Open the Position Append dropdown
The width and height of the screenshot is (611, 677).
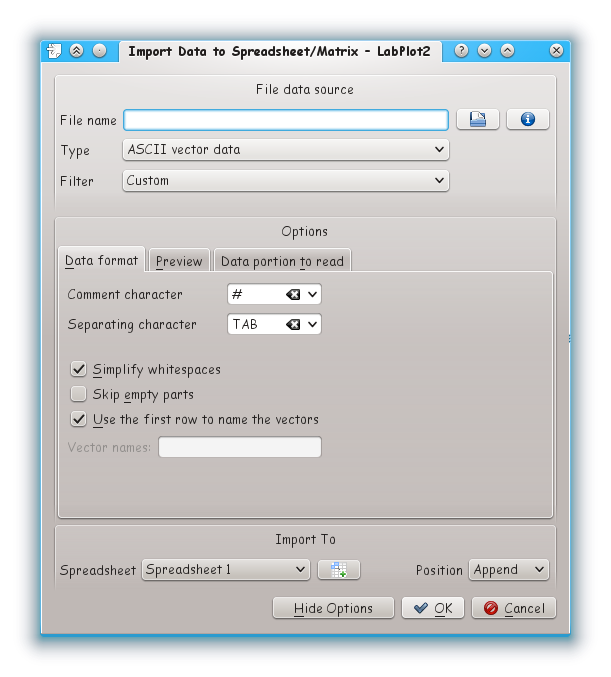coord(509,570)
